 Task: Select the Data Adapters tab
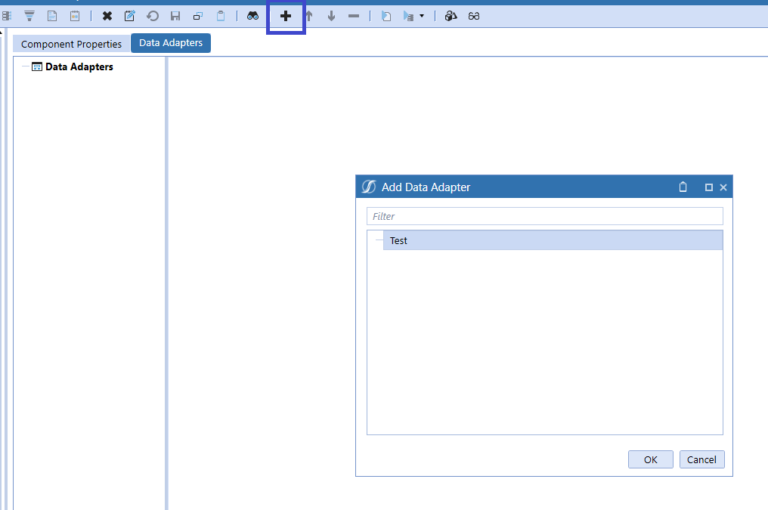coord(171,43)
